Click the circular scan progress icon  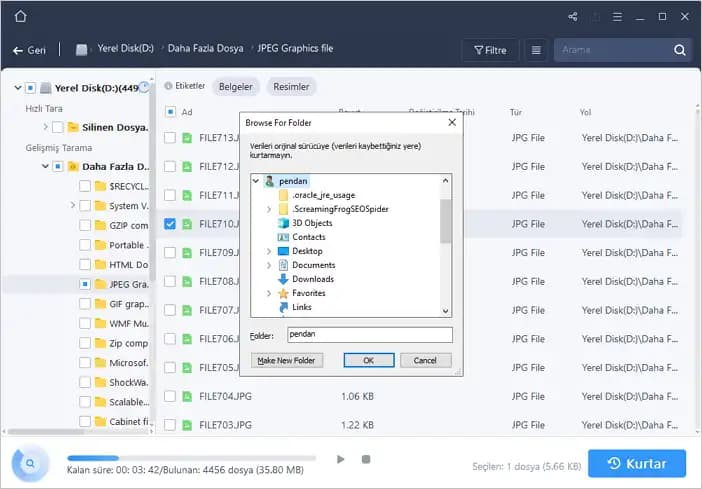32,464
